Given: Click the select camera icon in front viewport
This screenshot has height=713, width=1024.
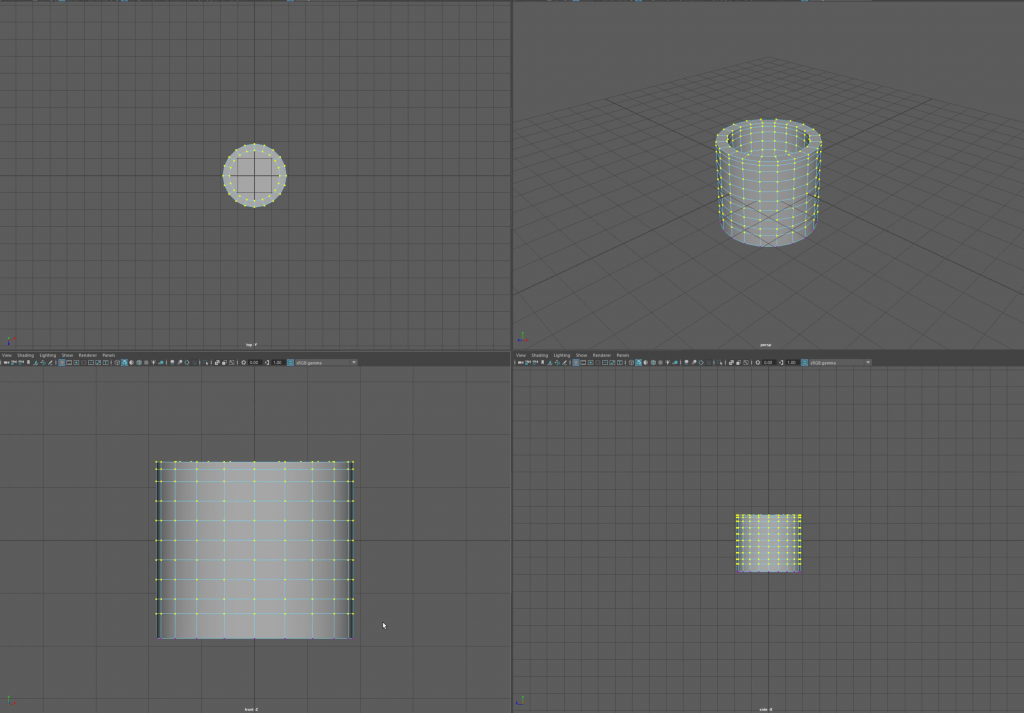Looking at the screenshot, I should pos(6,362).
